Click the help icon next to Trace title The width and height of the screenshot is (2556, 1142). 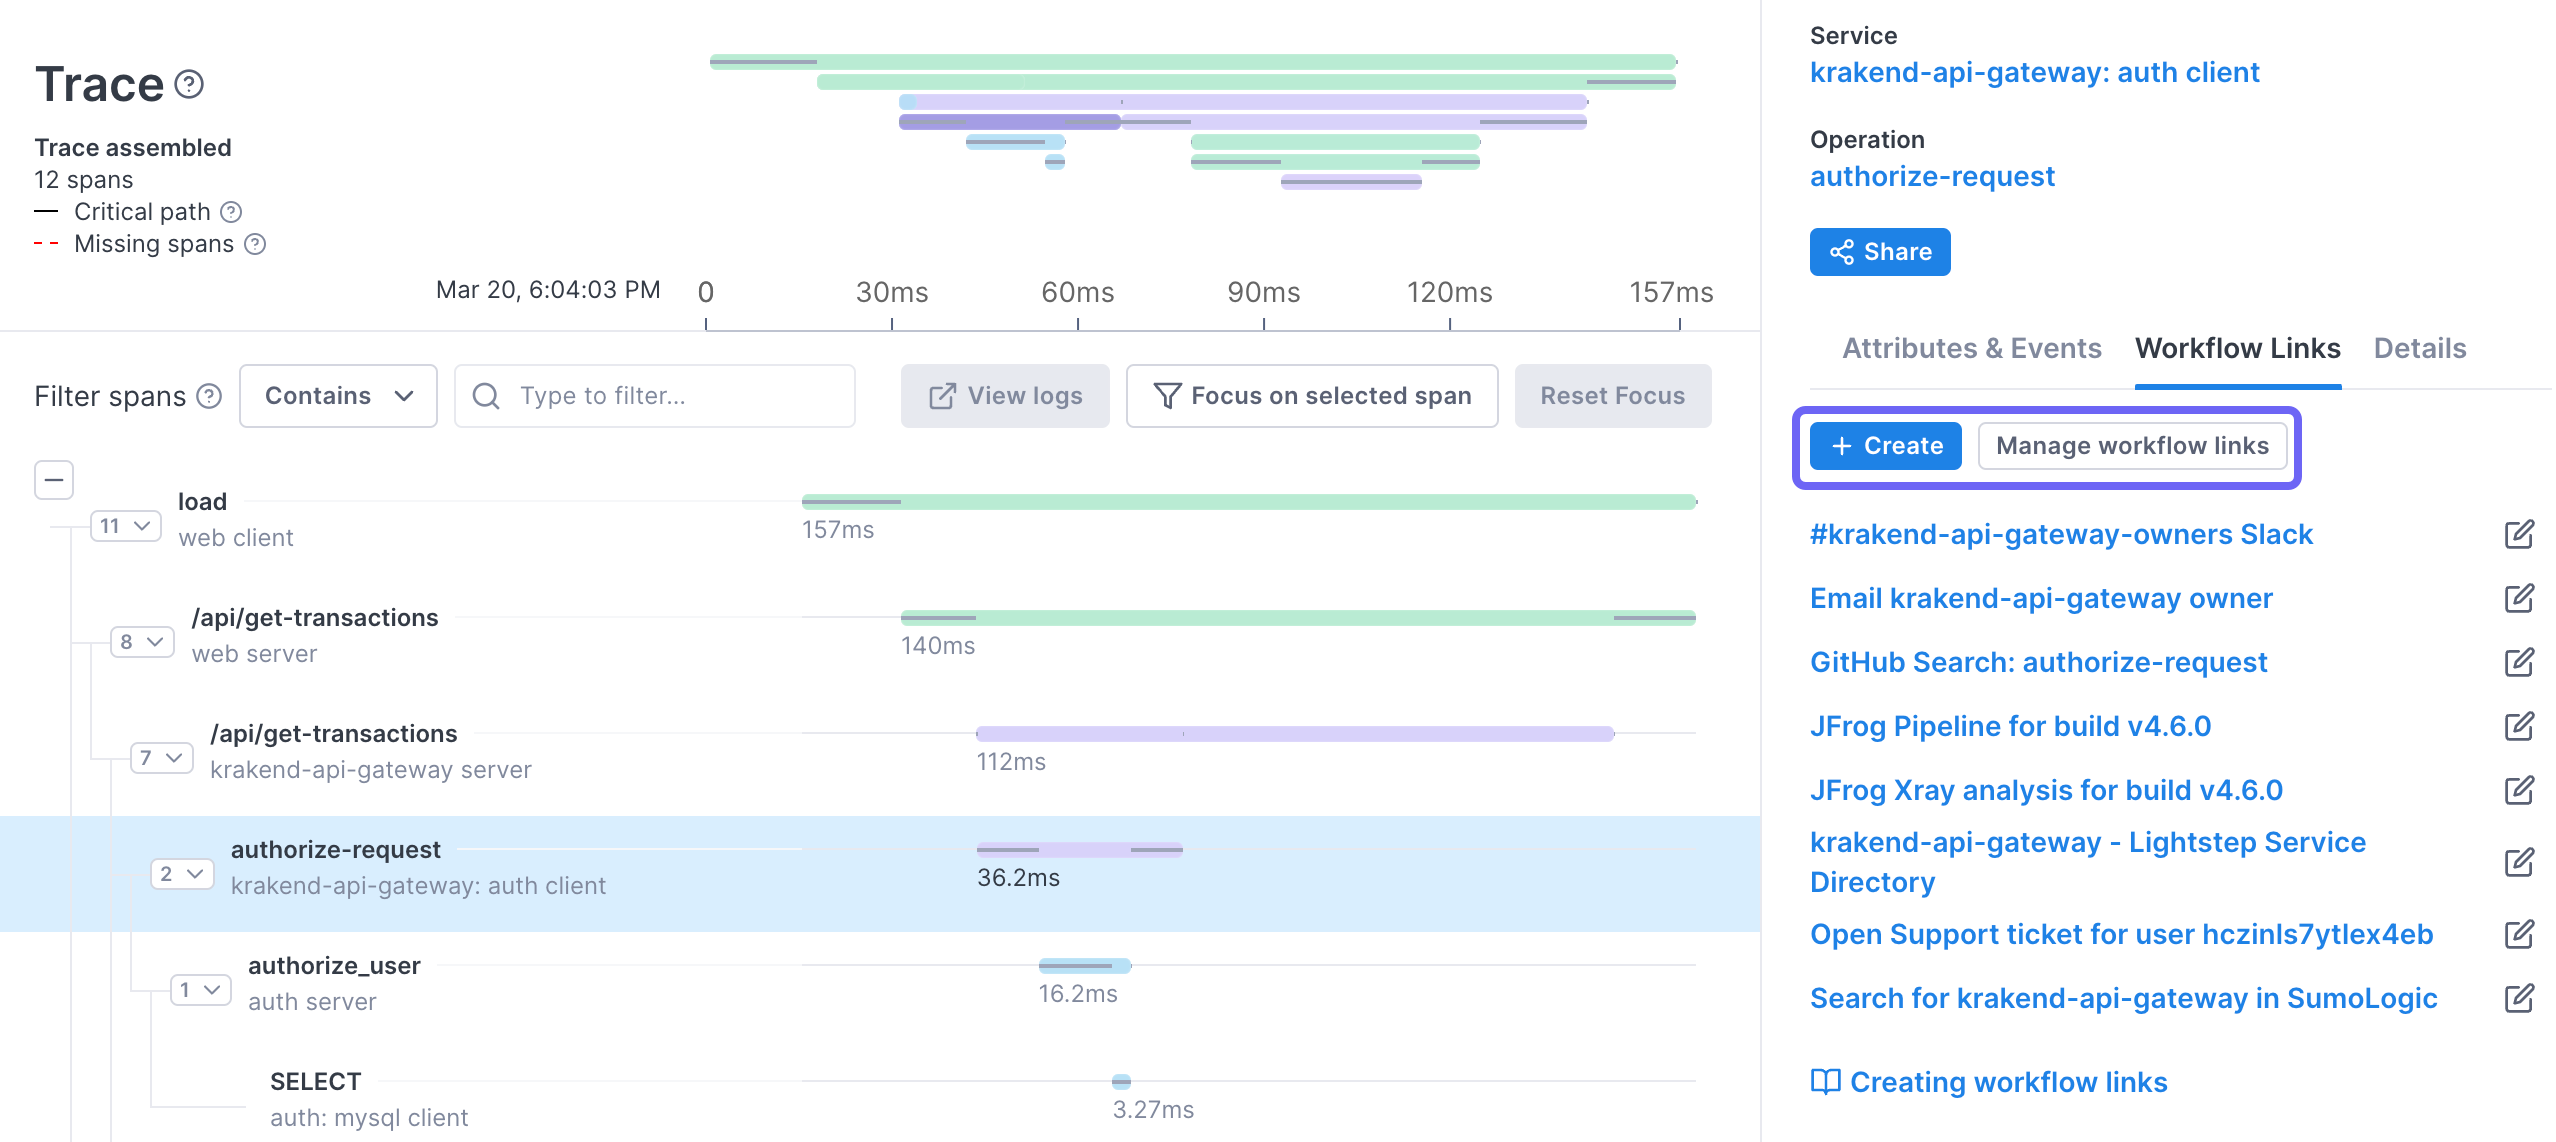[x=189, y=84]
